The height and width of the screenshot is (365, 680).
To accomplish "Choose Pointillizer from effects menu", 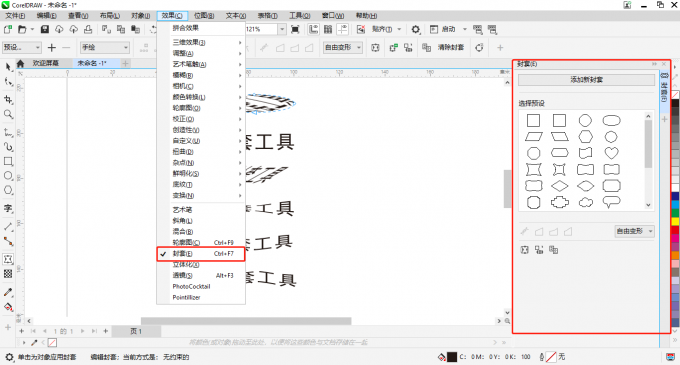I will 201,297.
